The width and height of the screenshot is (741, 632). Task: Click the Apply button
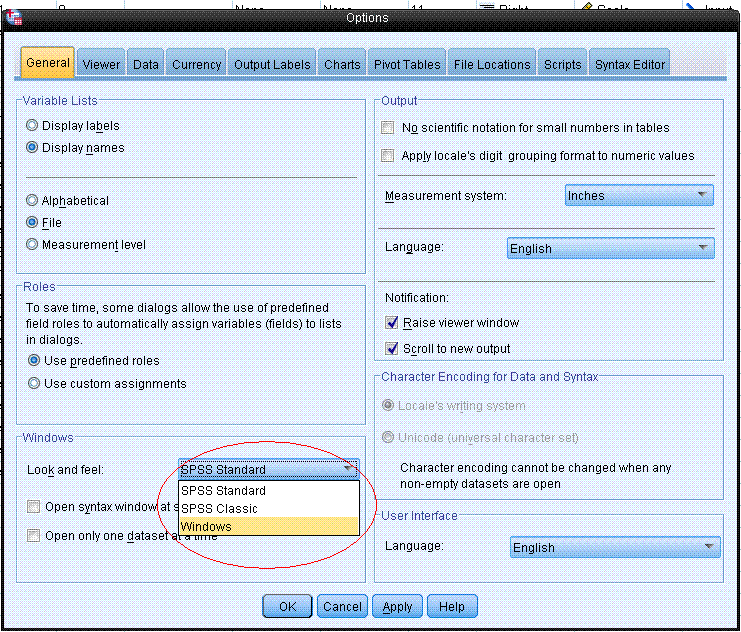pyautogui.click(x=397, y=607)
